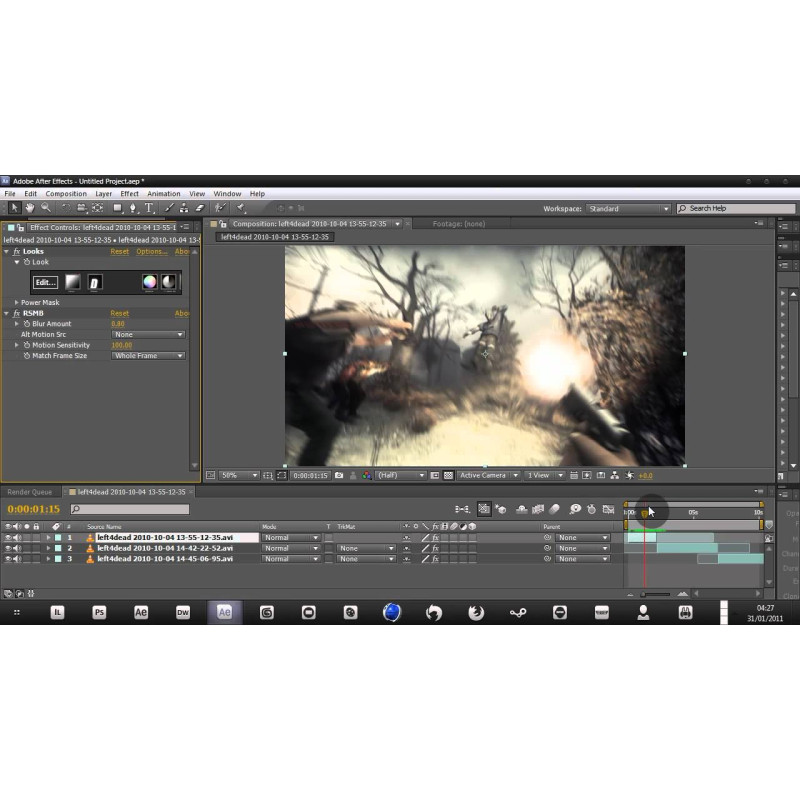Click the Edit... button in Looks
The height and width of the screenshot is (800, 800).
point(45,282)
